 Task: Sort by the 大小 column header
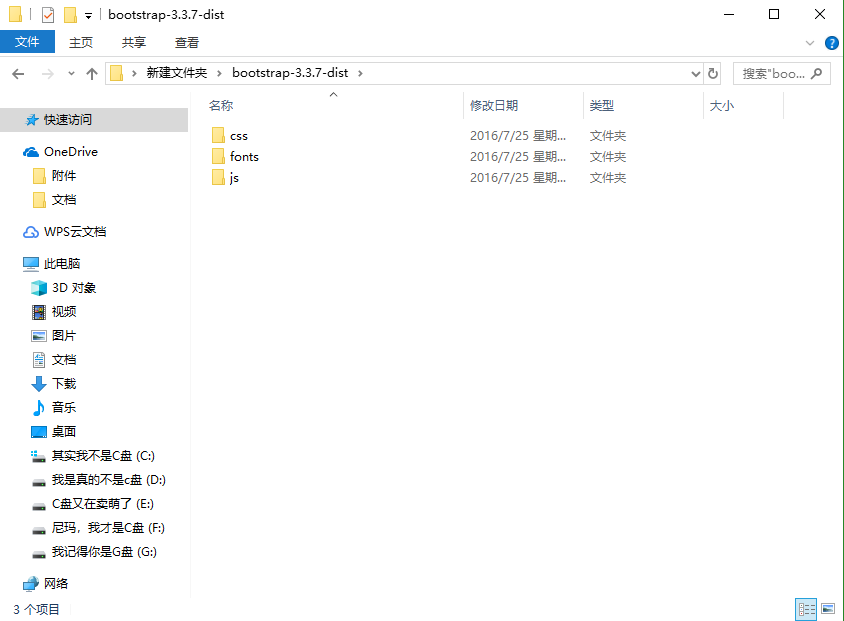tap(722, 105)
